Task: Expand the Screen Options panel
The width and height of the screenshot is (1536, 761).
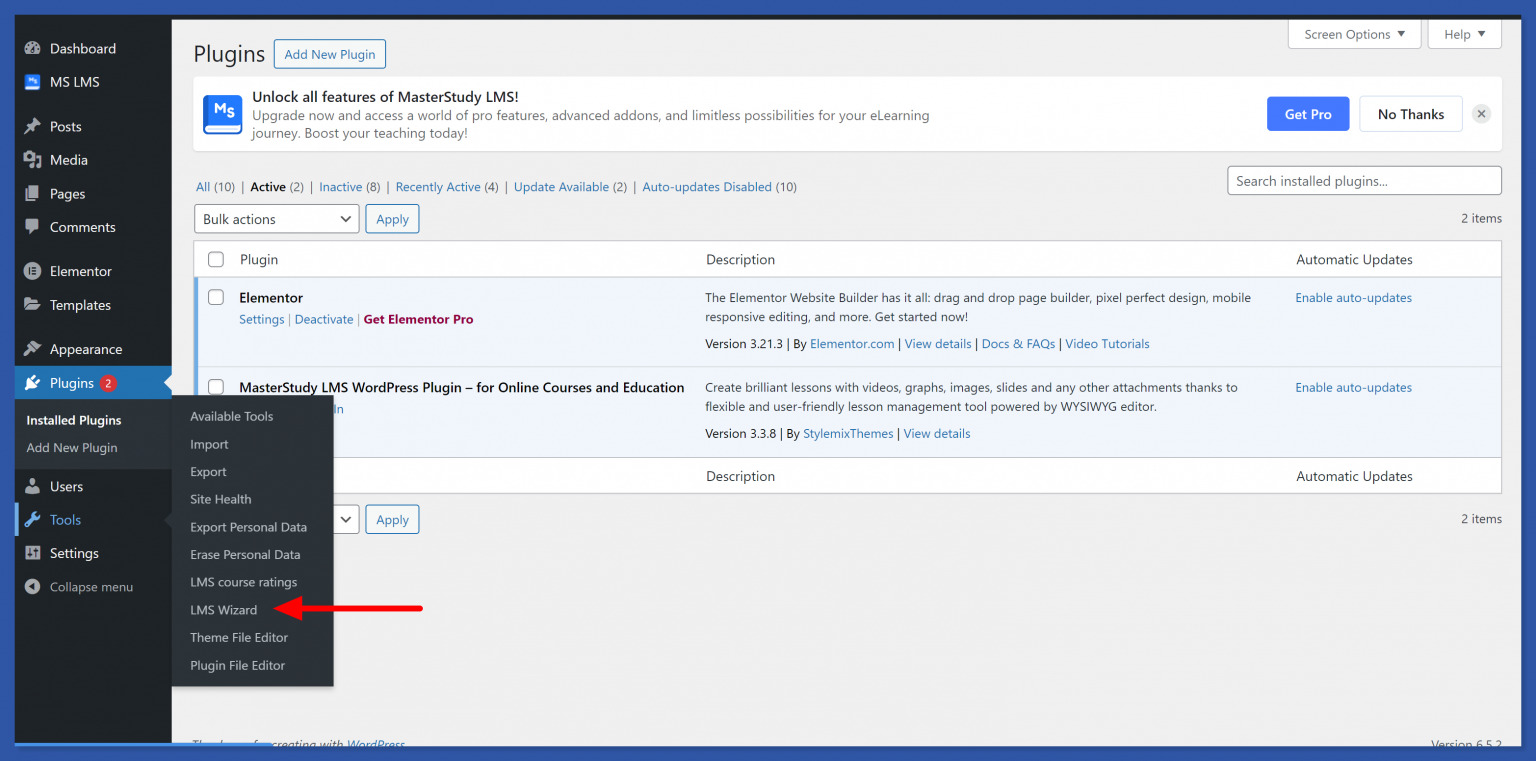Action: point(1354,33)
